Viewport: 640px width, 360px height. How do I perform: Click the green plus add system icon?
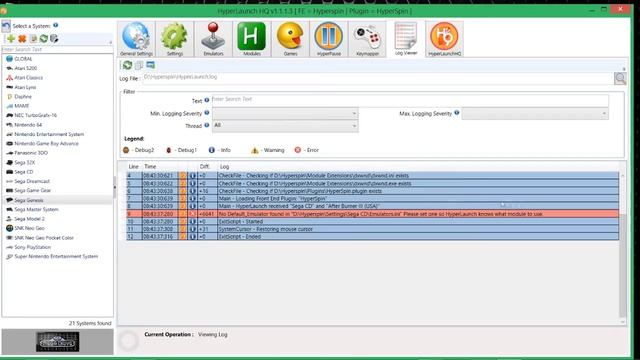[11, 39]
